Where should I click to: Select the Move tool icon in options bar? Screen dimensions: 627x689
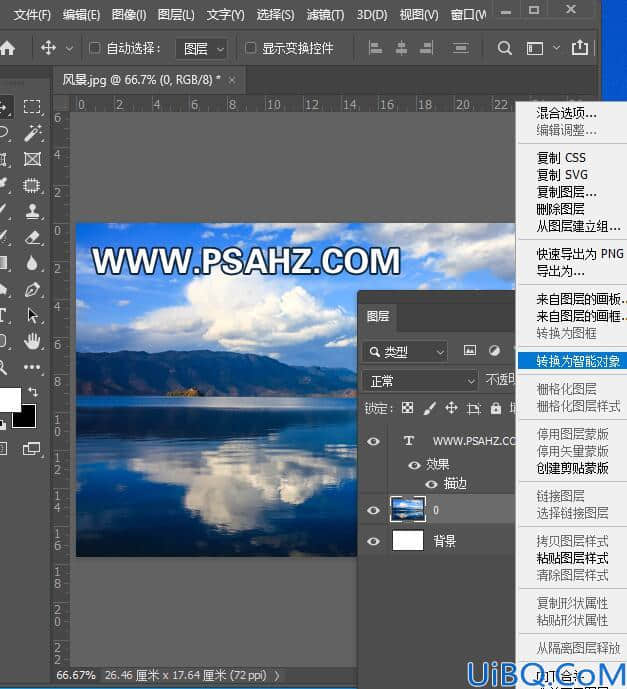48,47
